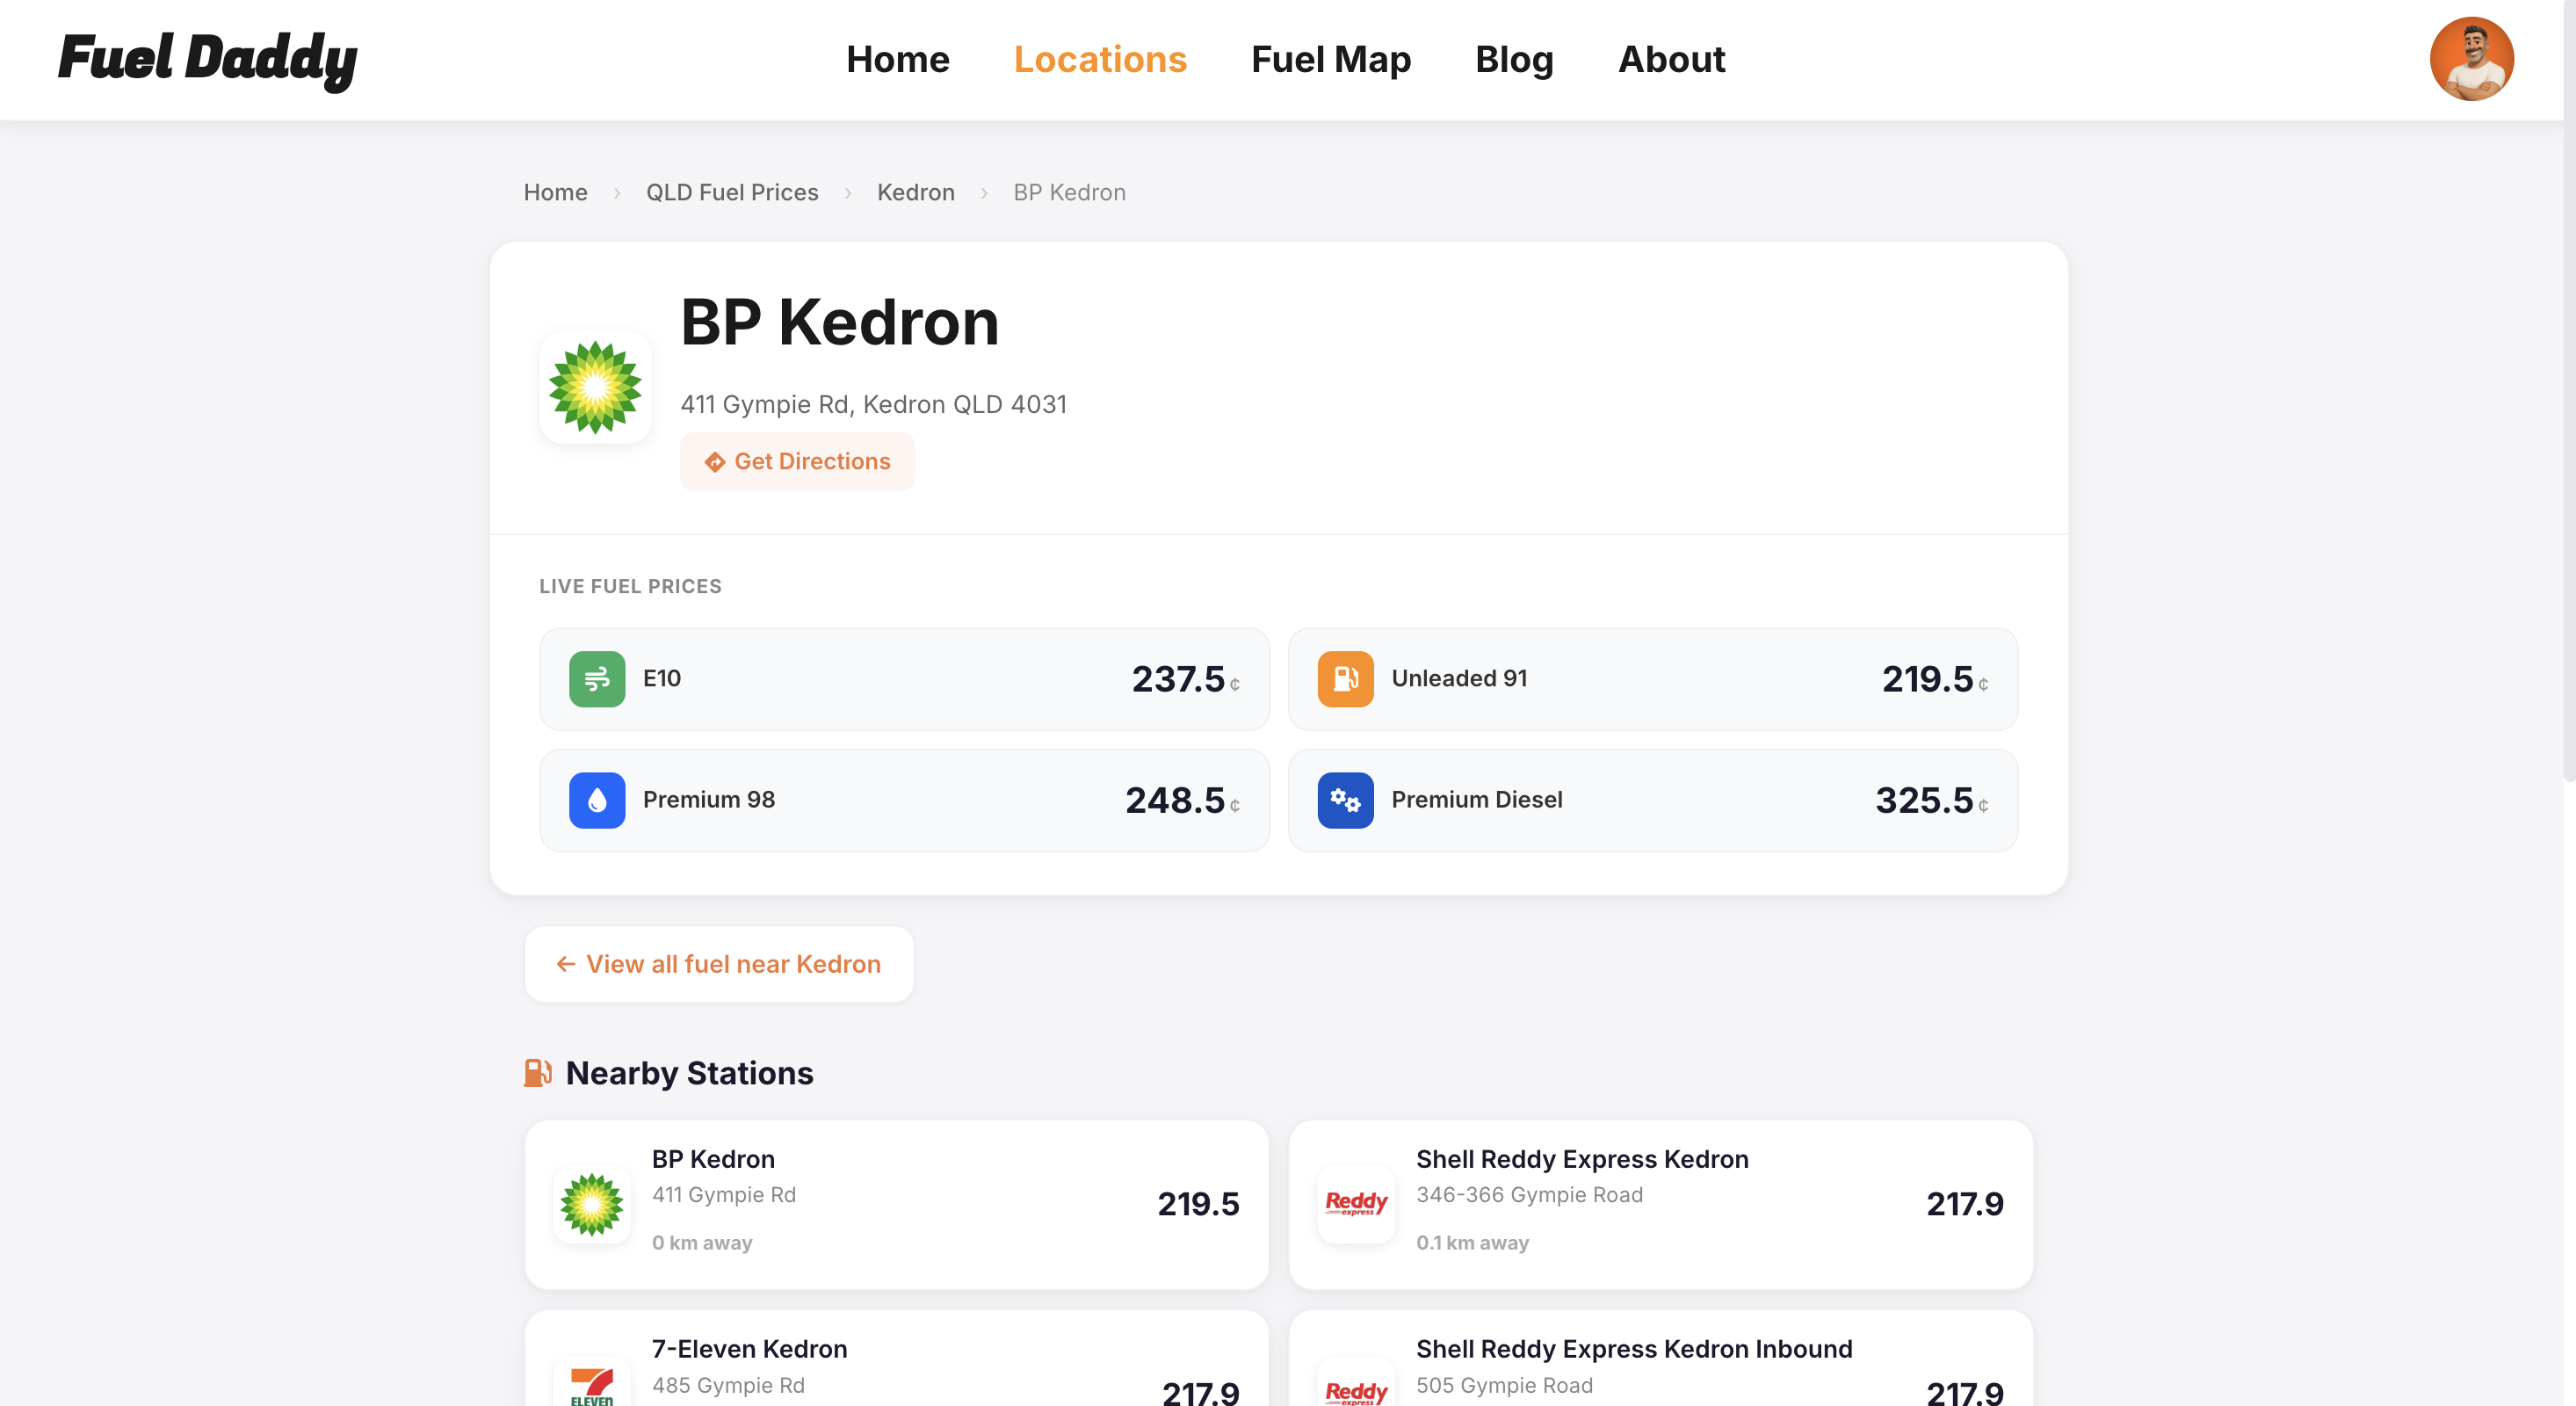Click the LIVE FUEL PRICES label
The image size is (2576, 1406).
pyautogui.click(x=630, y=586)
